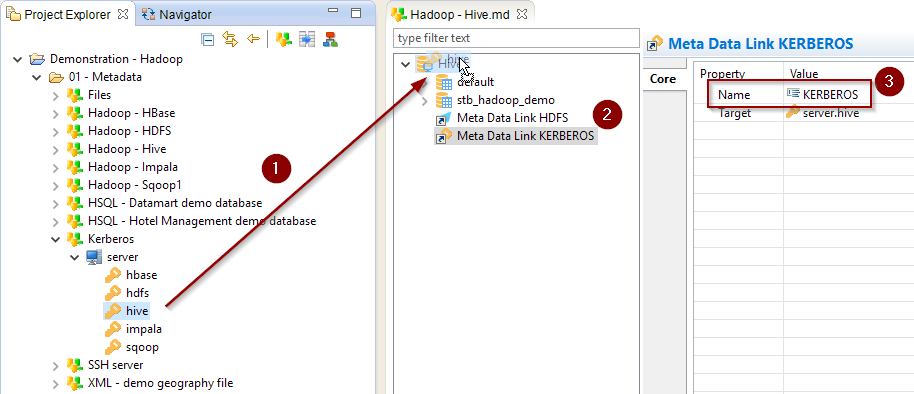This screenshot has width=914, height=394.
Task: Click the Demonstration - Hadoop project folder icon
Action: 37,59
